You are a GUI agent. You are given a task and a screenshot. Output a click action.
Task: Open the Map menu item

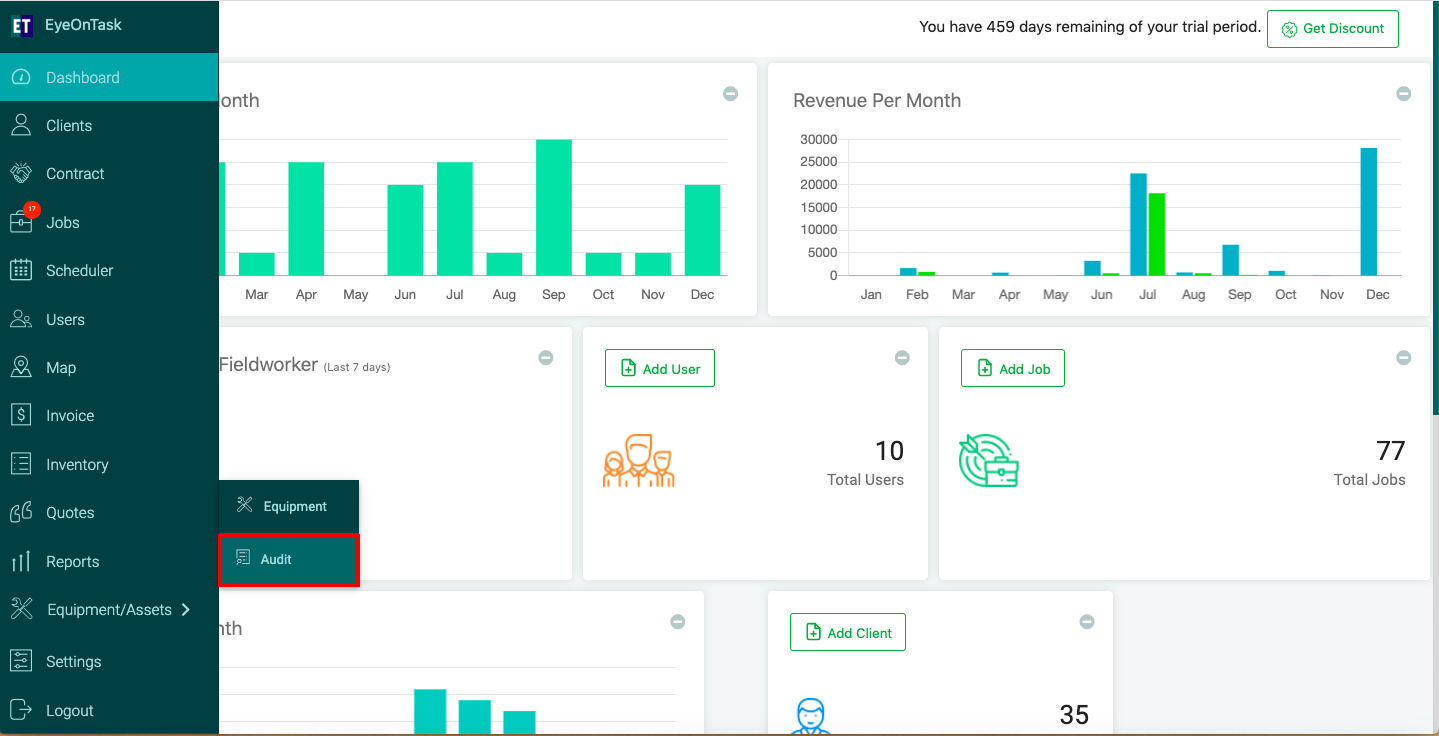click(109, 367)
